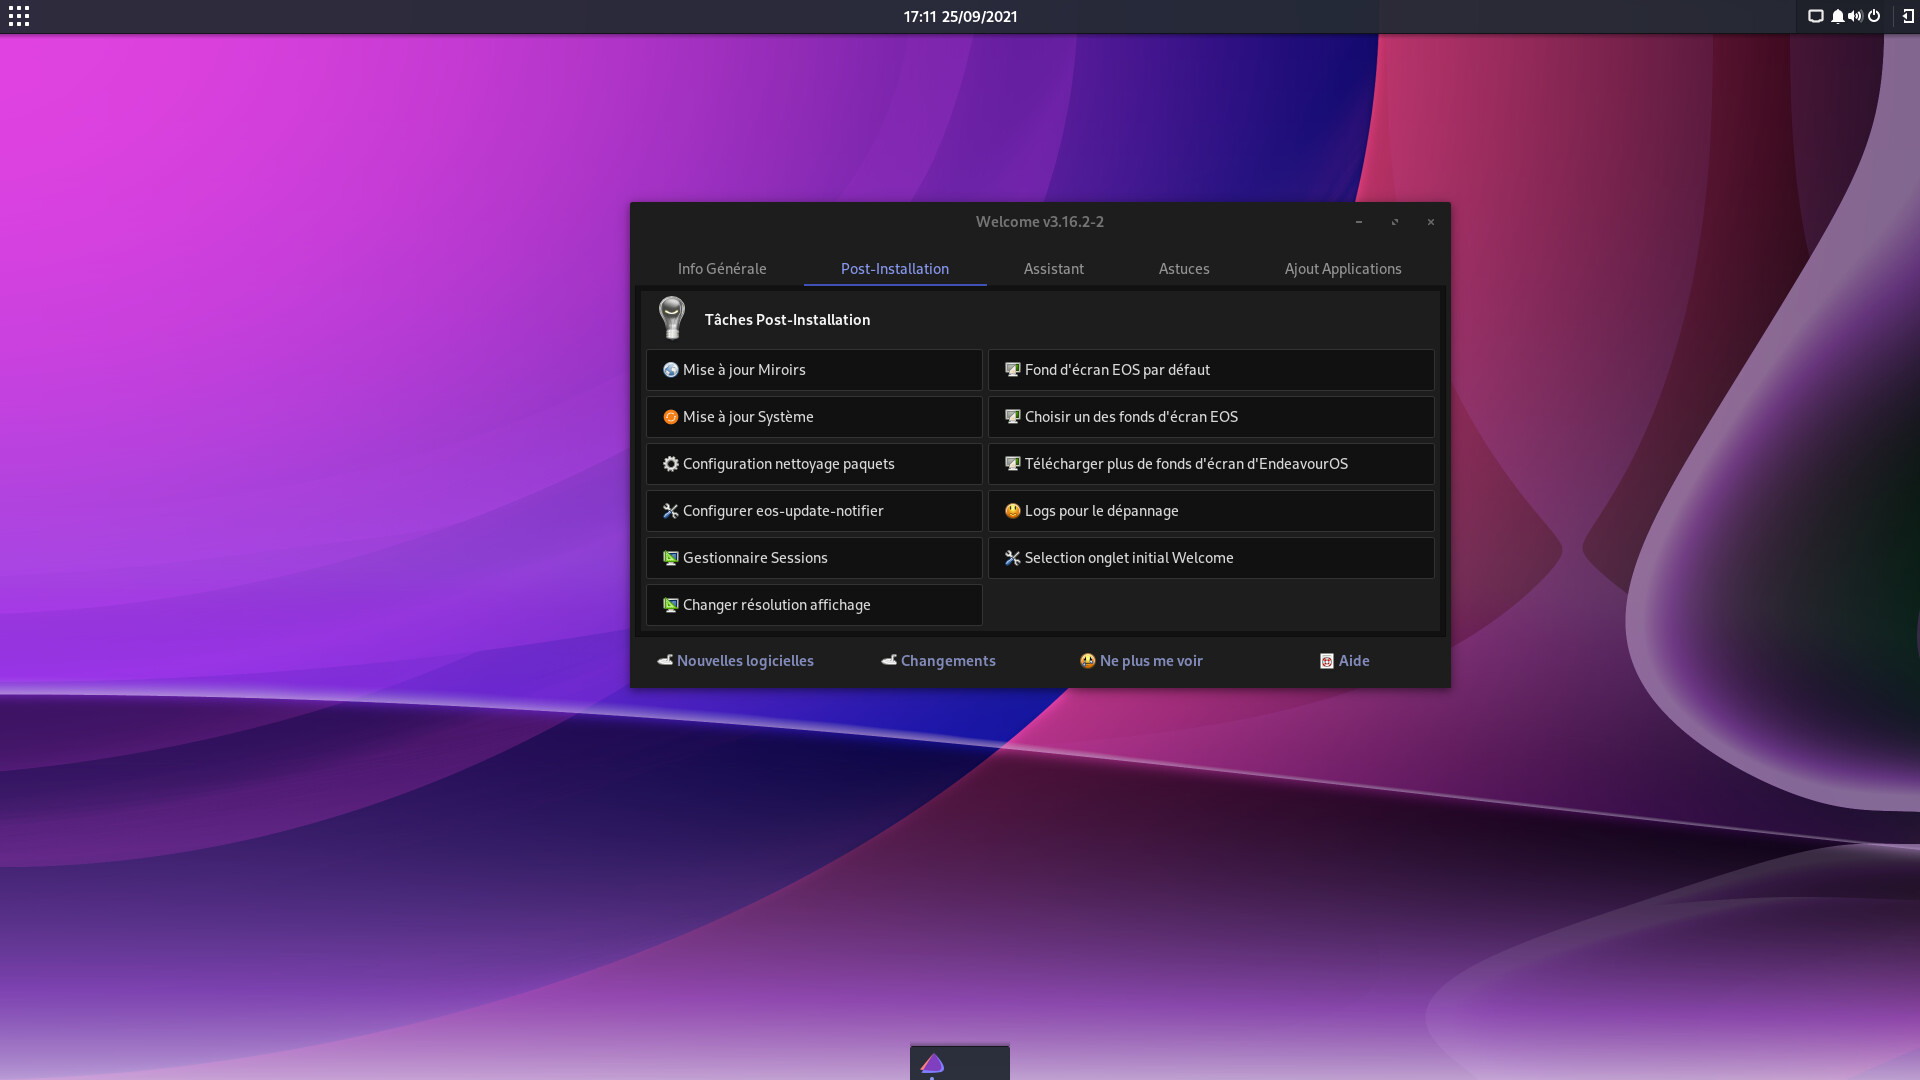Open the wired network indicator in the tray

click(1816, 16)
